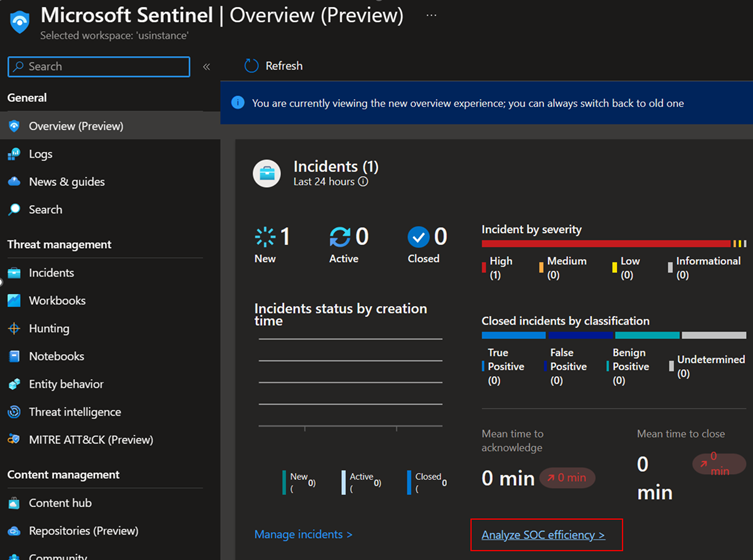
Task: Collapse the sidebar with double chevron
Action: coord(207,67)
